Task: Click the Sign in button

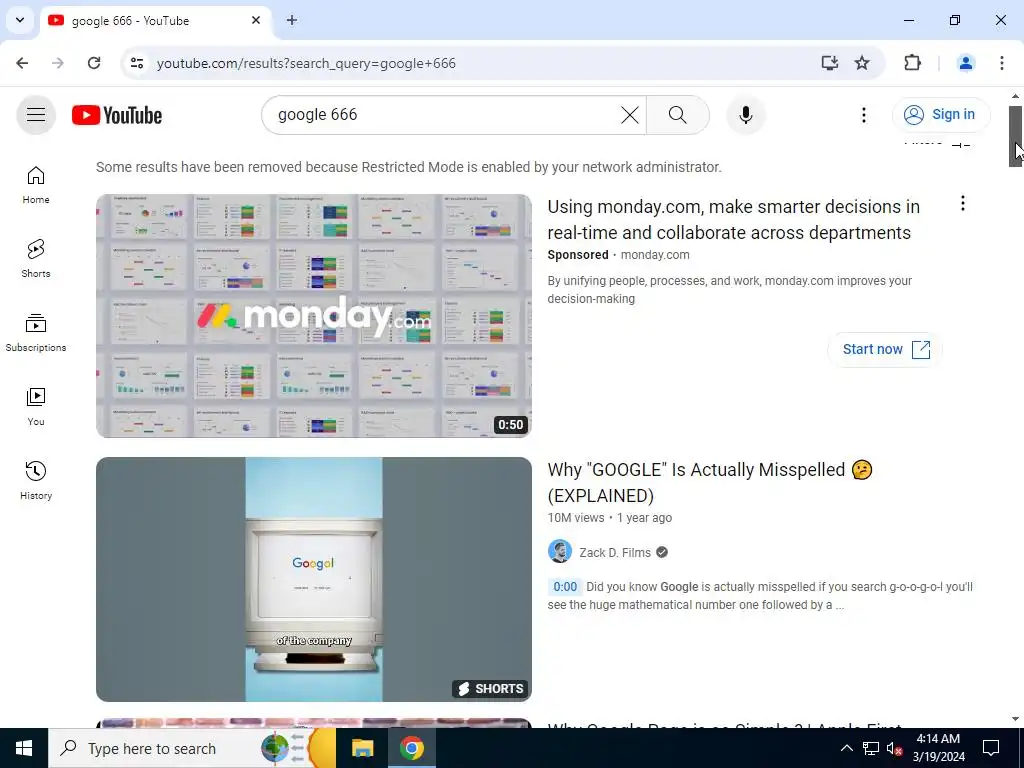Action: point(941,115)
